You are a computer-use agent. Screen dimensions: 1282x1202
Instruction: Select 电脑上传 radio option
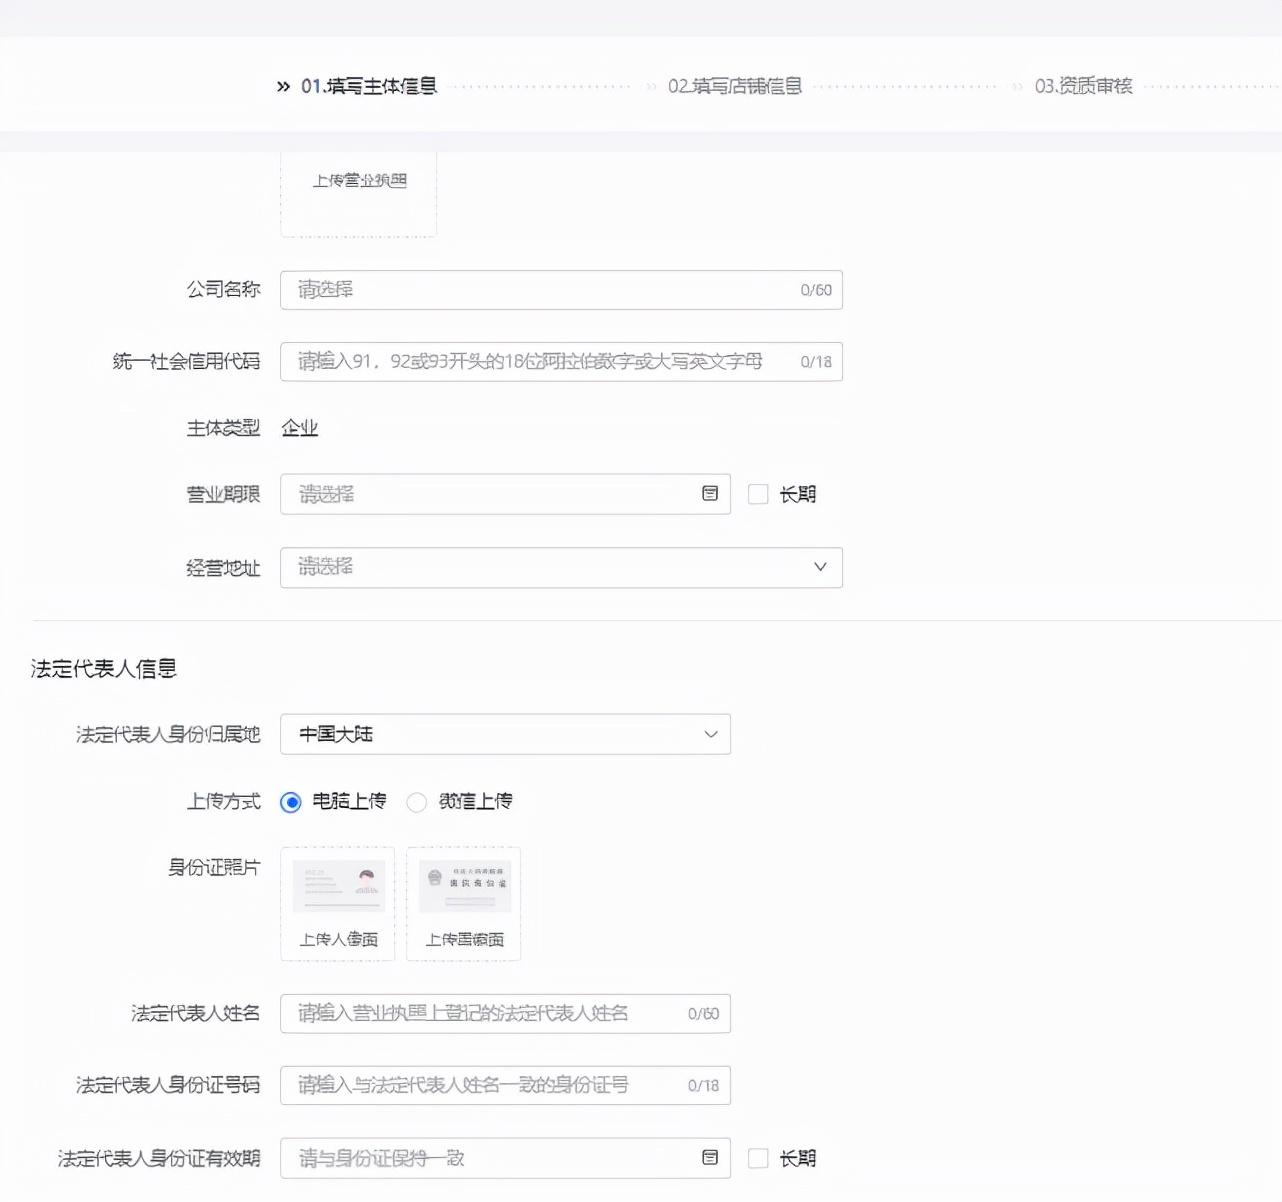point(291,802)
